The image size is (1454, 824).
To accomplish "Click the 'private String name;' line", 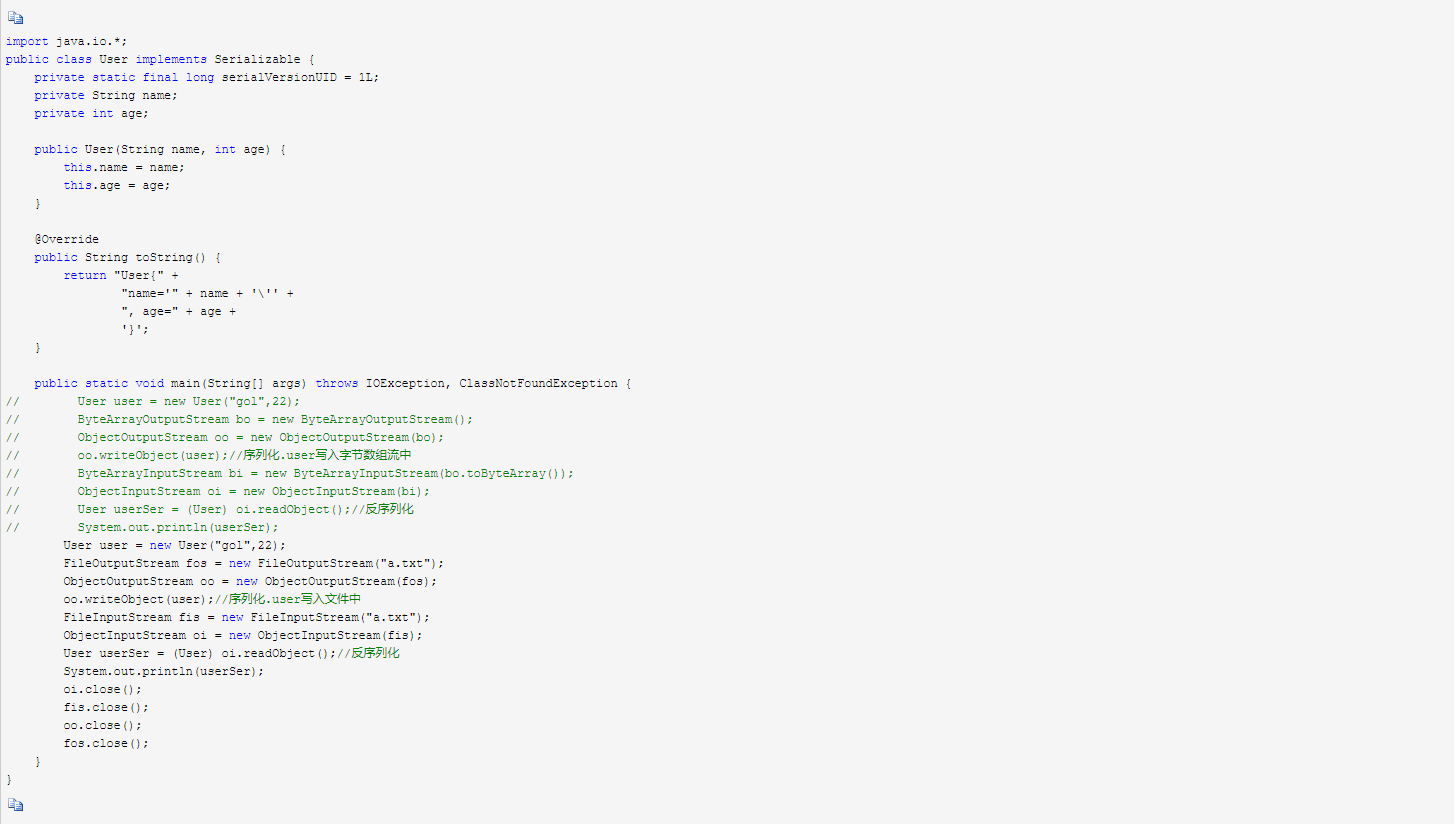I will (106, 95).
